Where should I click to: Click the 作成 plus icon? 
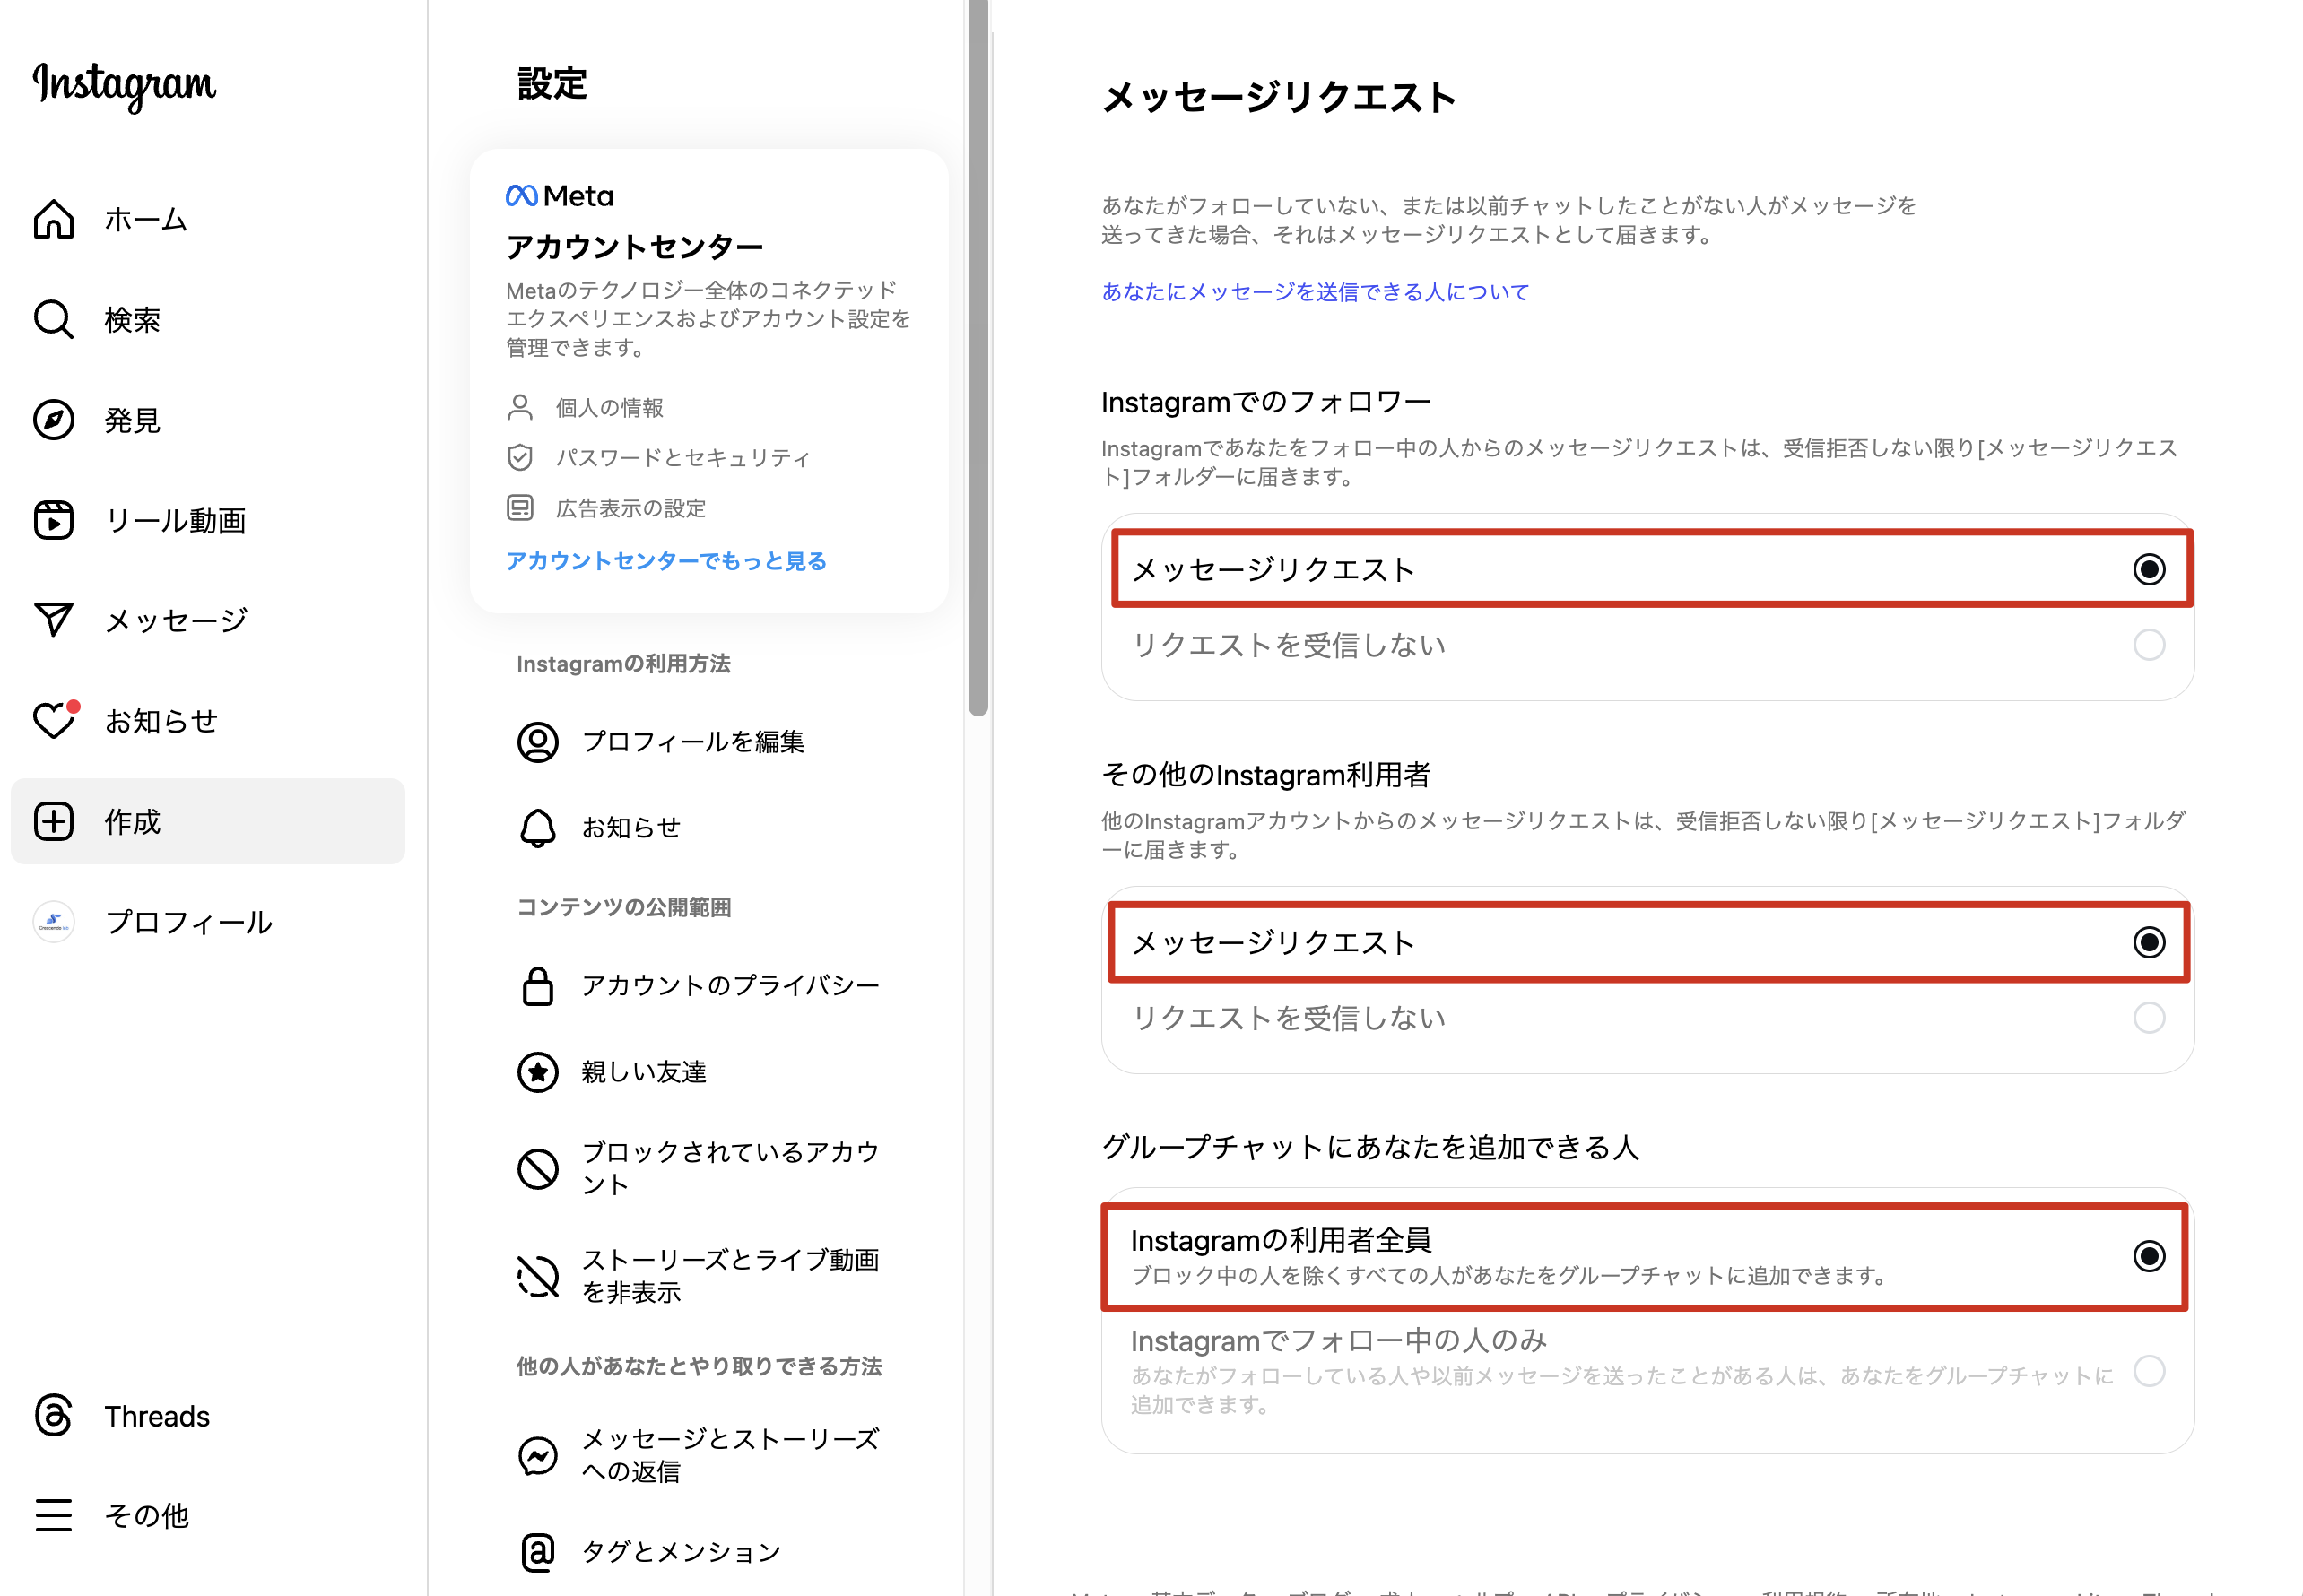coord(53,821)
